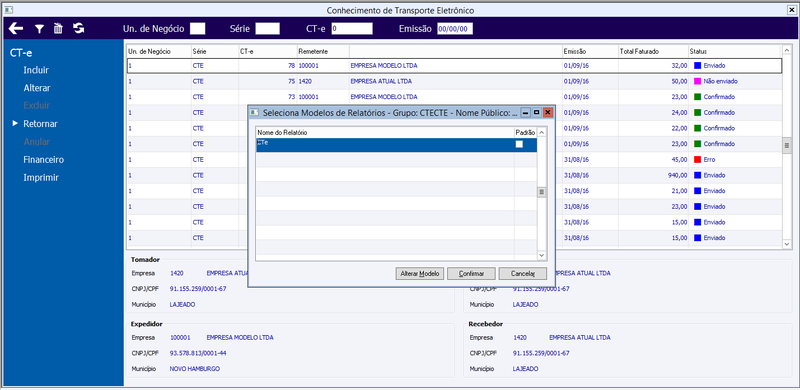Click the red Erro status swatch
This screenshot has width=800, height=390.
point(697,159)
